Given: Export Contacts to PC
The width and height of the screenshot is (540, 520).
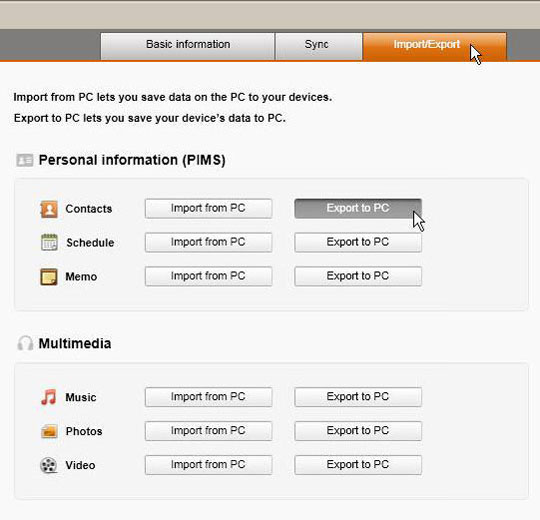Looking at the screenshot, I should (x=358, y=208).
